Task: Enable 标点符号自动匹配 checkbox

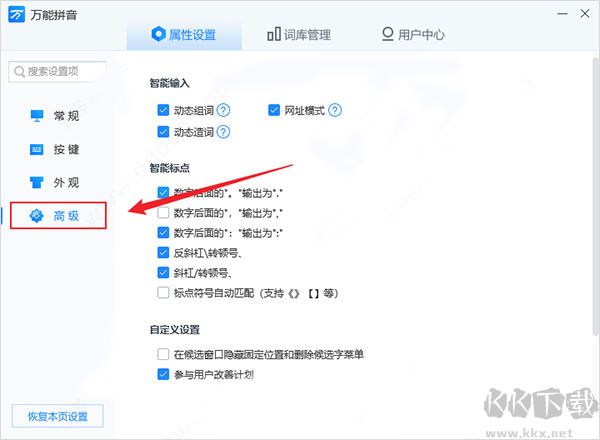Action: click(163, 293)
